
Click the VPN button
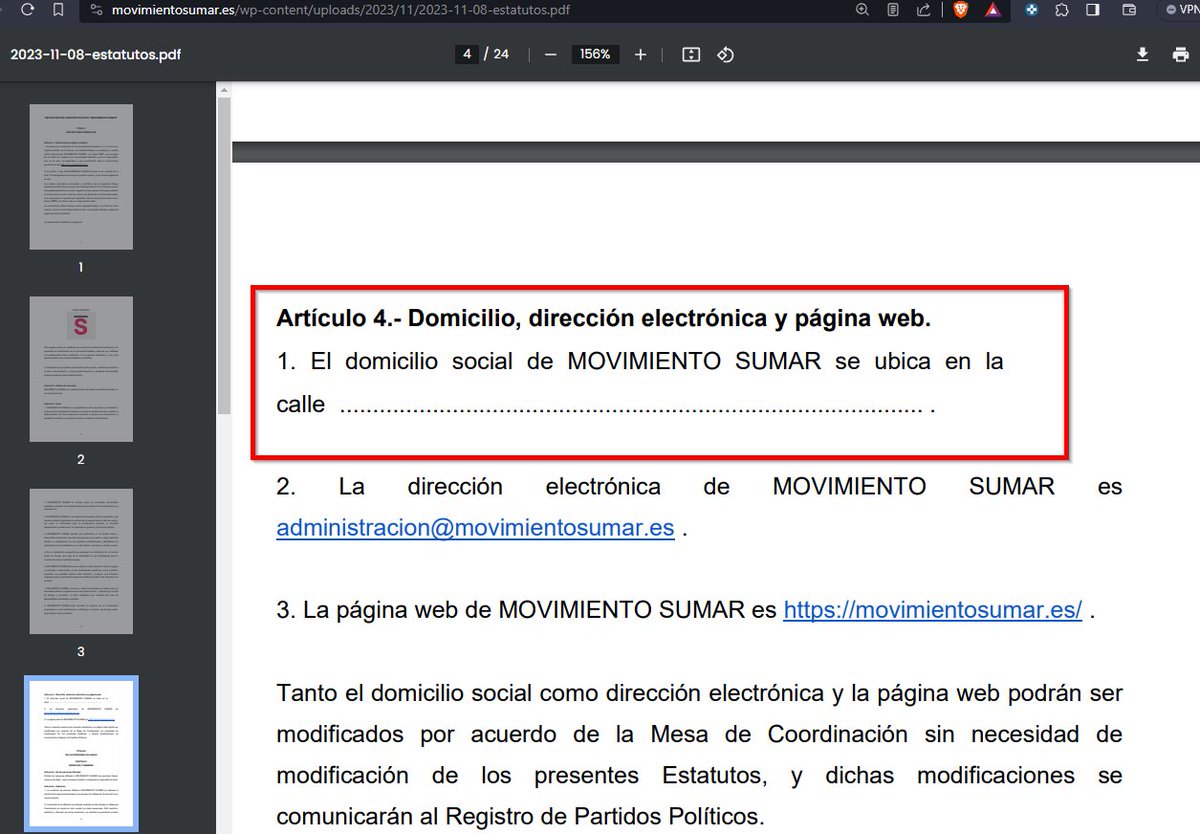(x=1179, y=9)
